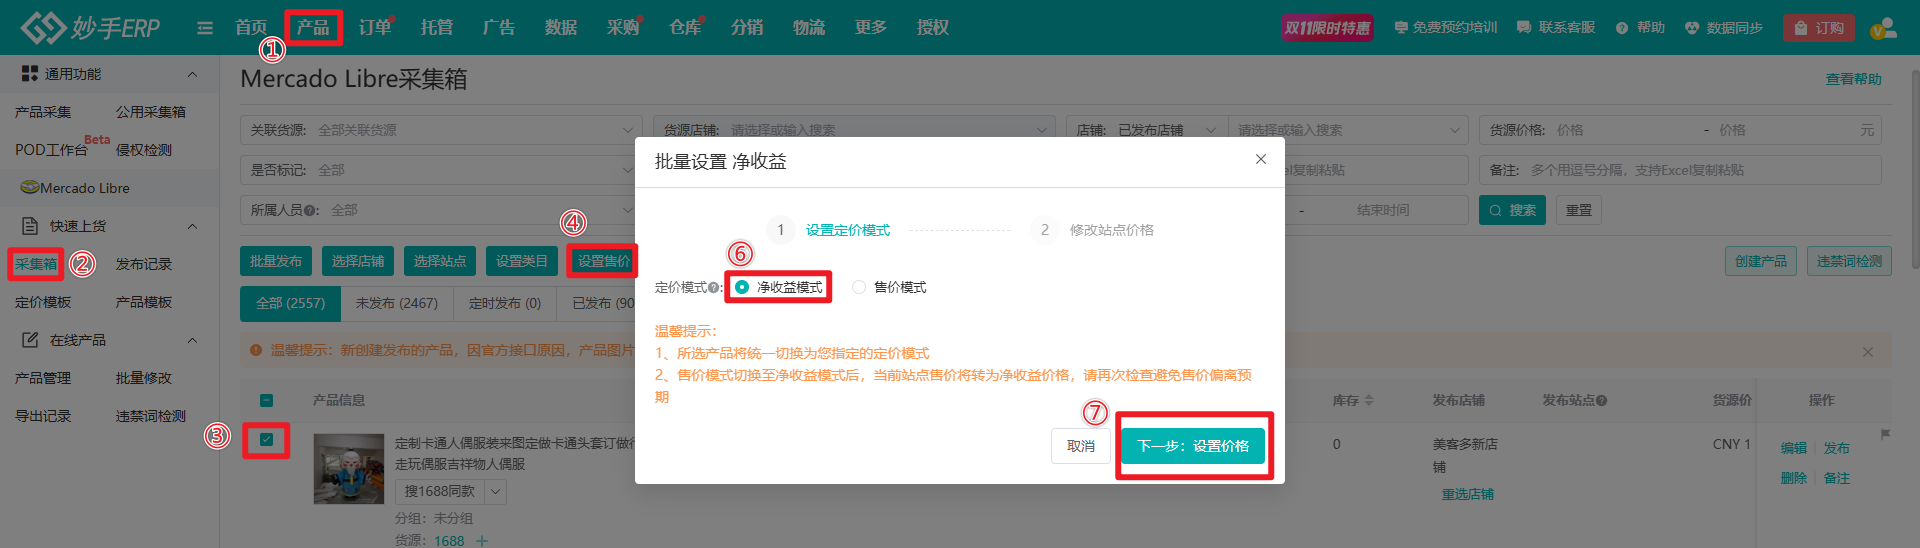The height and width of the screenshot is (548, 1920).
Task: Switch to 未发布 (2467) tab
Action: [x=397, y=303]
